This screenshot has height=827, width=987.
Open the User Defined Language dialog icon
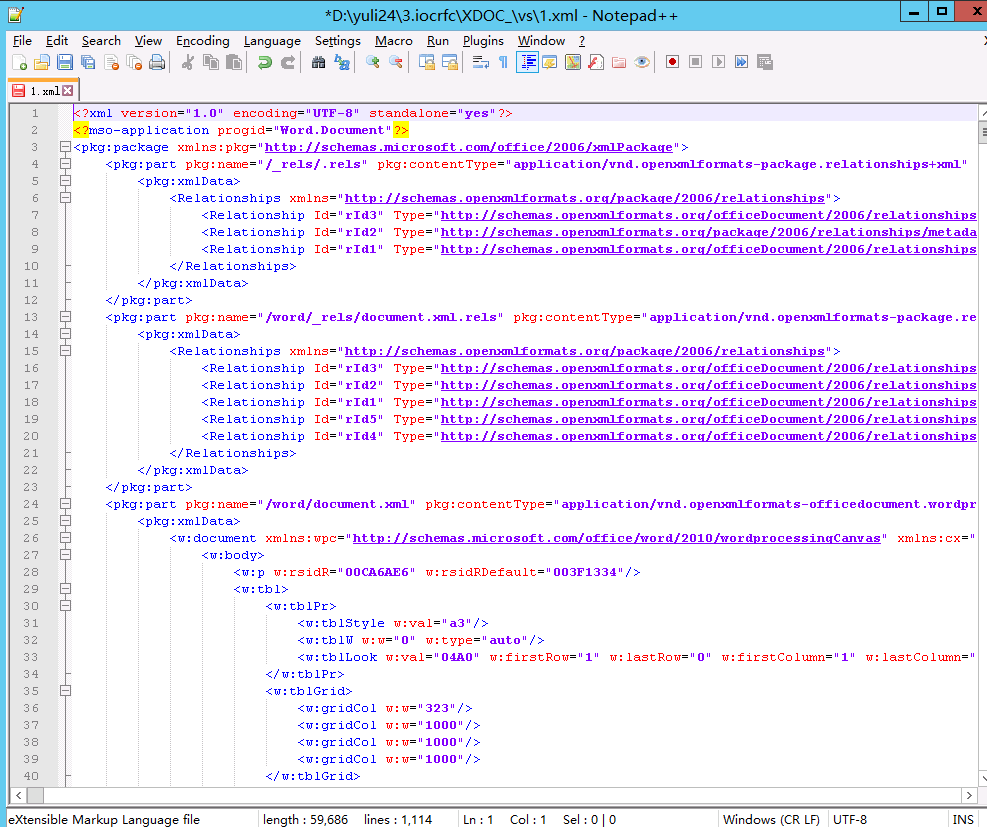coord(550,62)
